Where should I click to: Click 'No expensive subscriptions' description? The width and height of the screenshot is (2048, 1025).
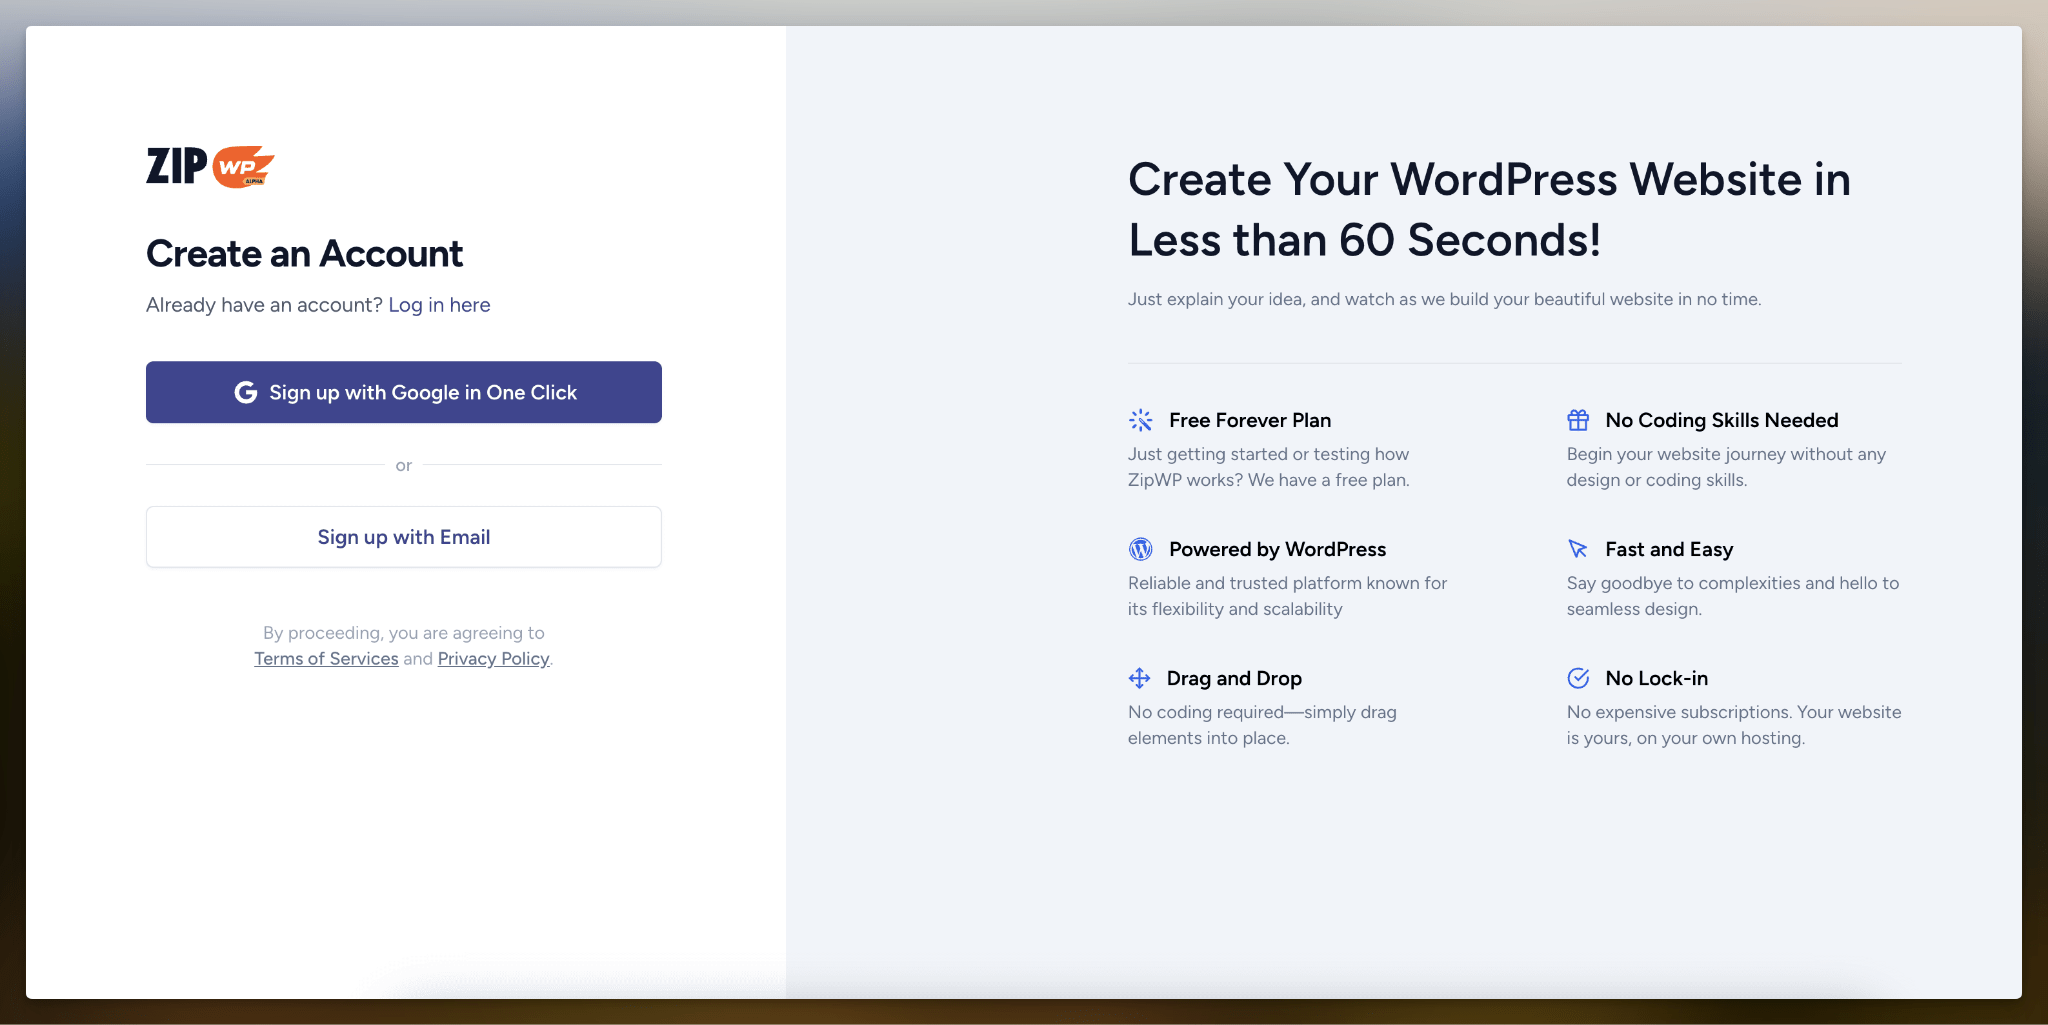[x=1734, y=725]
